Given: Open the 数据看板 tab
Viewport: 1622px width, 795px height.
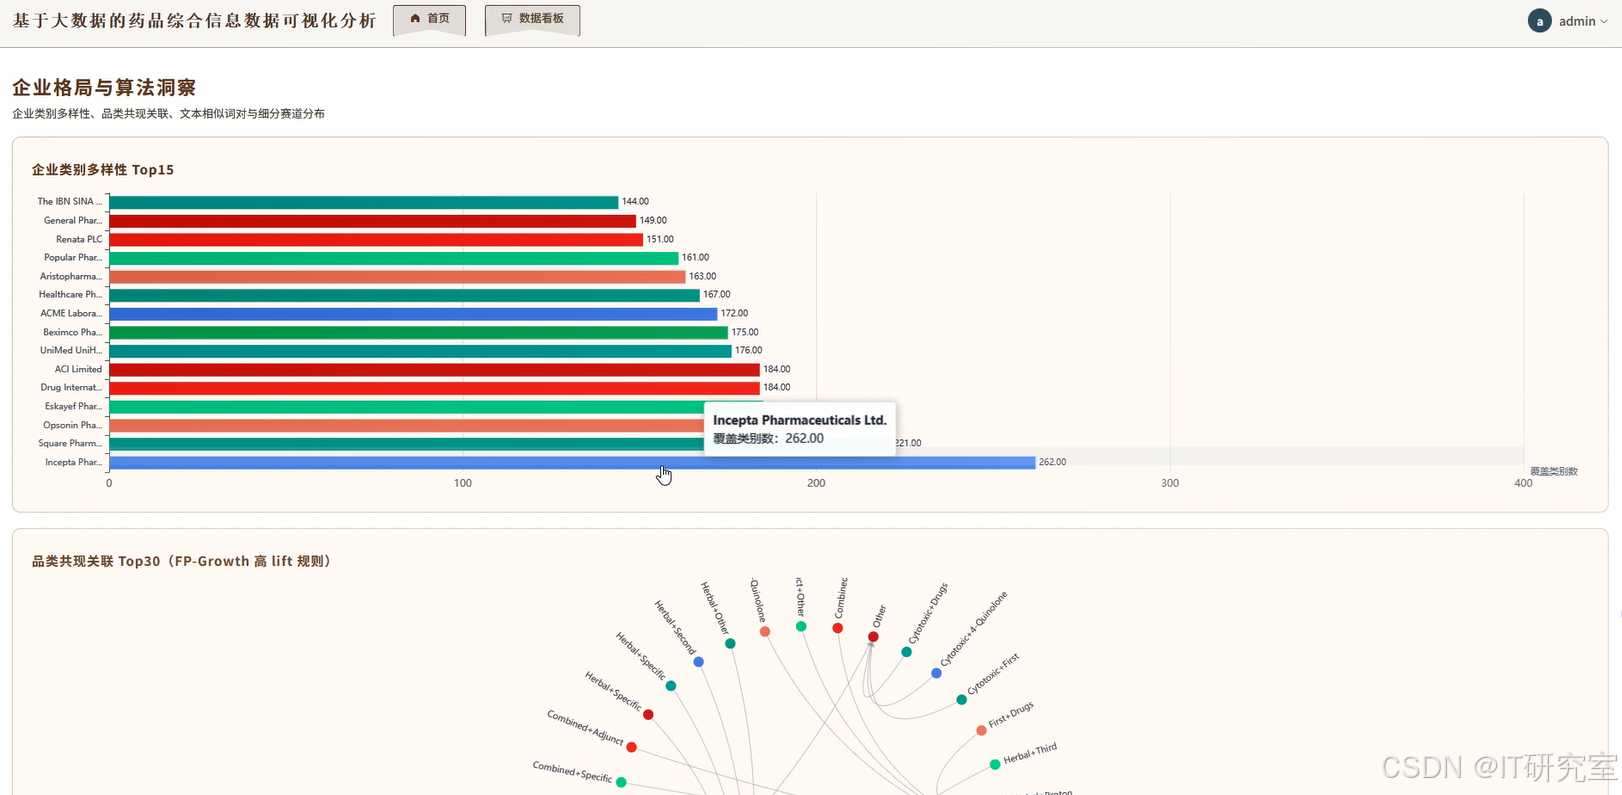Looking at the screenshot, I should point(532,20).
